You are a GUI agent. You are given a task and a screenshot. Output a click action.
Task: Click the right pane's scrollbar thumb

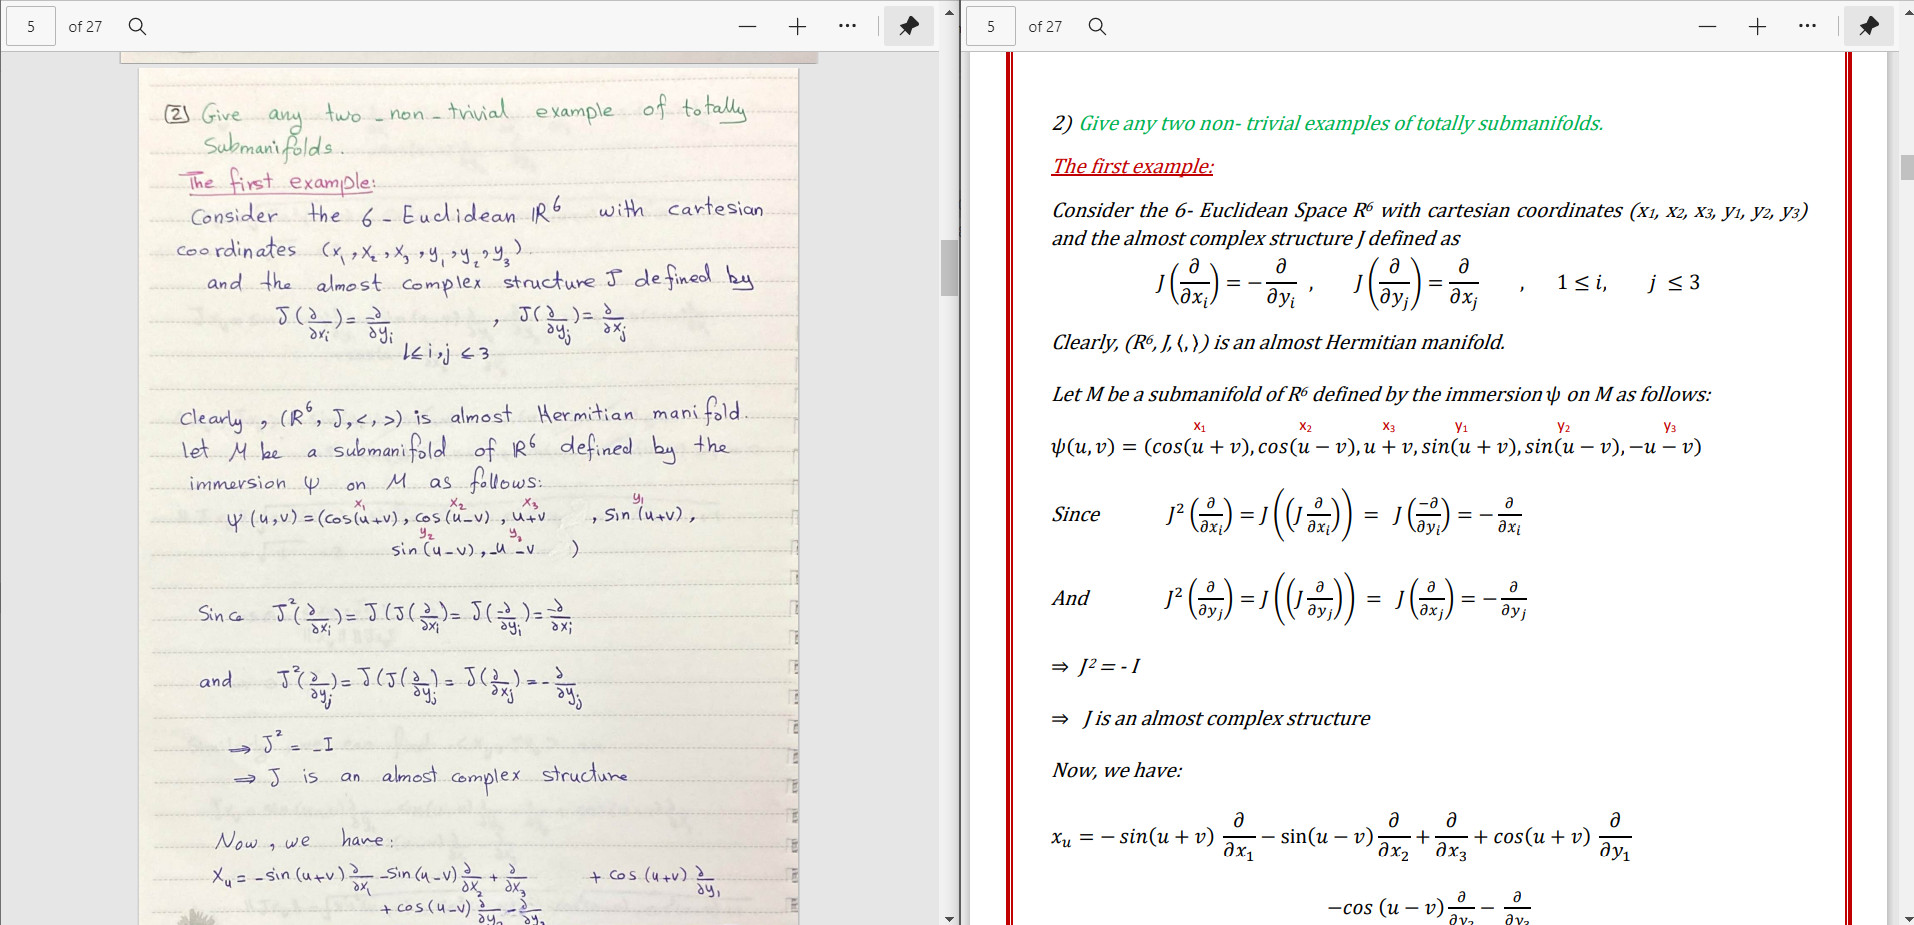[x=1907, y=167]
